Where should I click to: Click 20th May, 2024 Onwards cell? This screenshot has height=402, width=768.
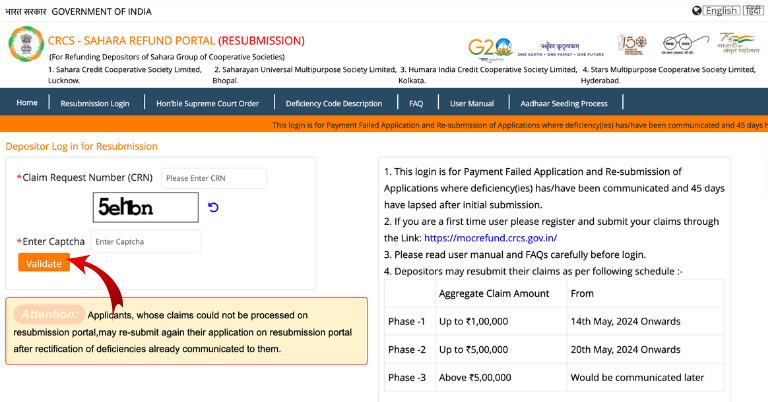646,349
